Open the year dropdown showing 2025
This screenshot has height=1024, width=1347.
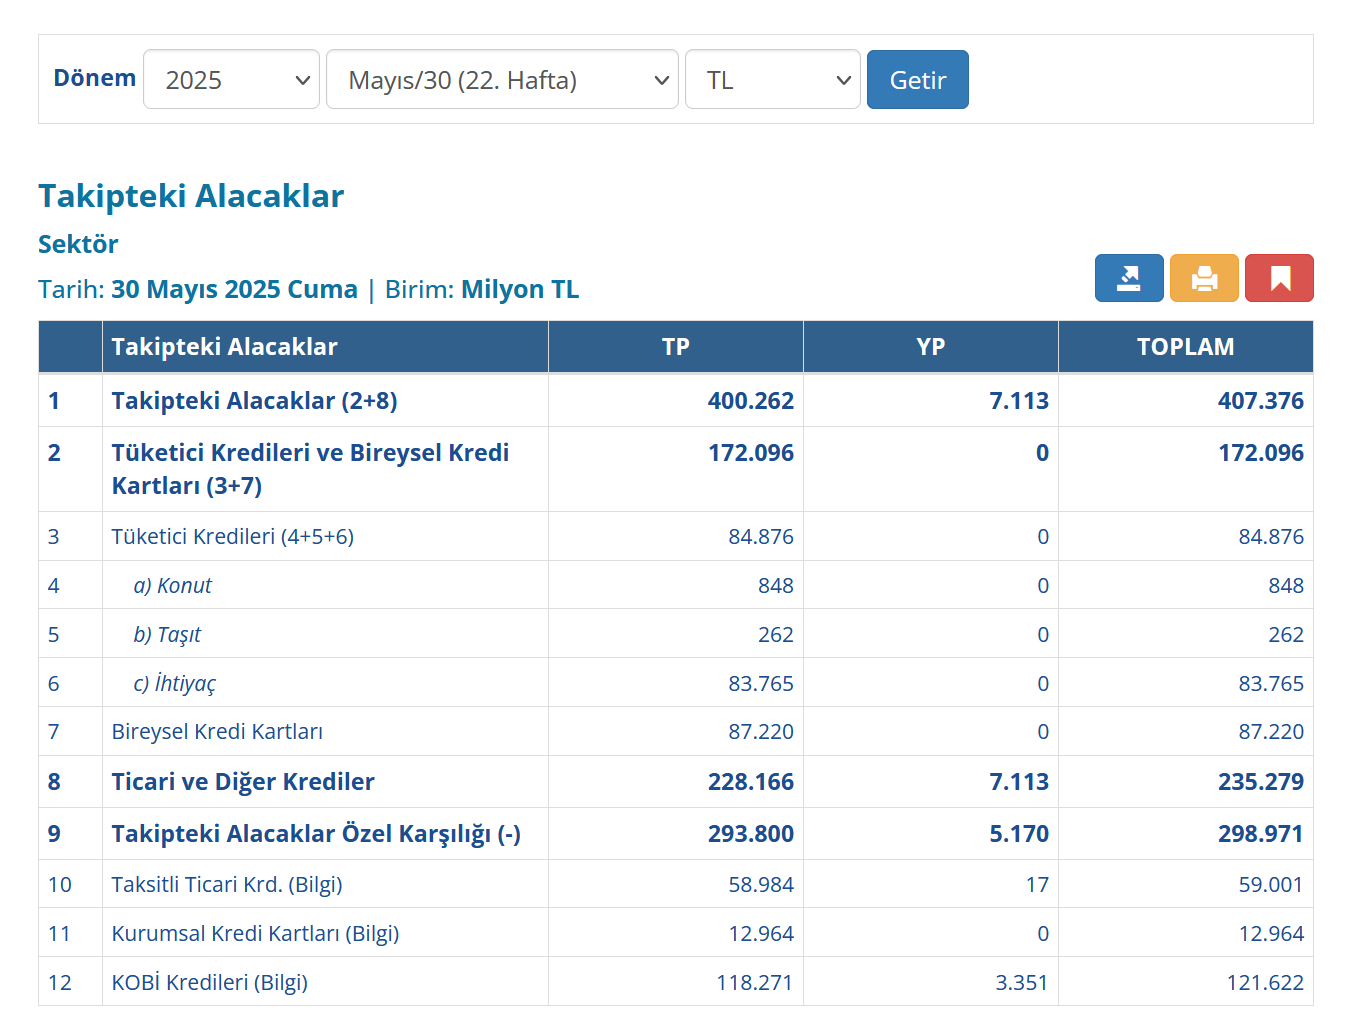coord(231,79)
